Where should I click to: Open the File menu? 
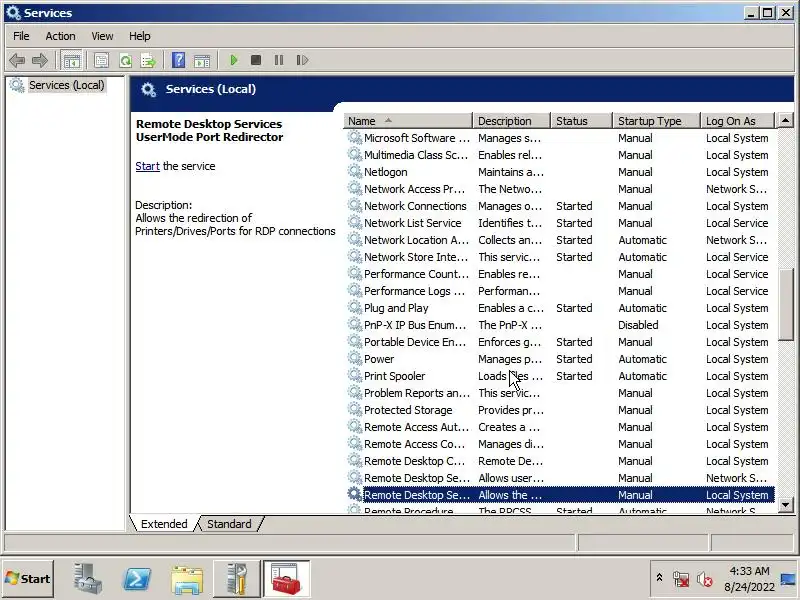pyautogui.click(x=21, y=36)
